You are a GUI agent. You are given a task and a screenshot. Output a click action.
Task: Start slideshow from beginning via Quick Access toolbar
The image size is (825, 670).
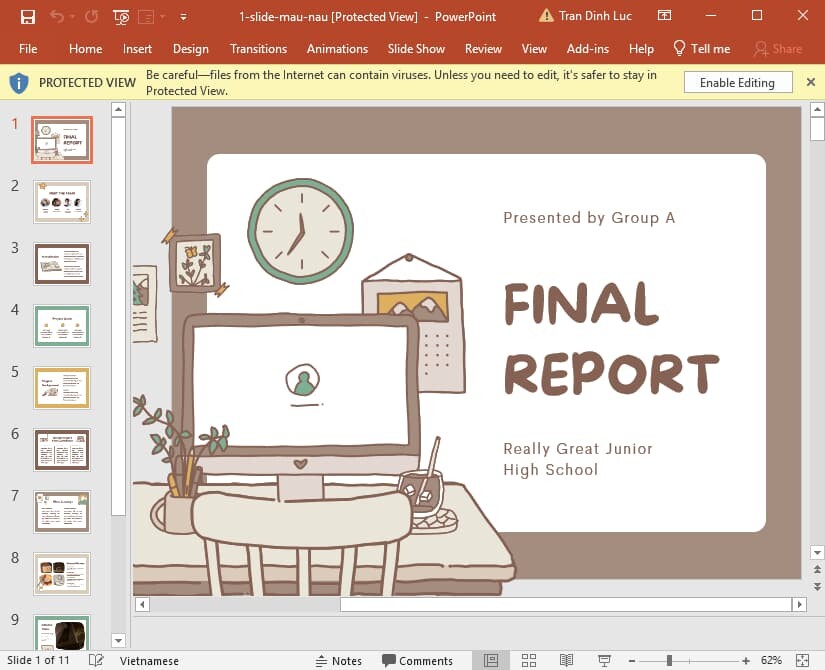point(120,16)
